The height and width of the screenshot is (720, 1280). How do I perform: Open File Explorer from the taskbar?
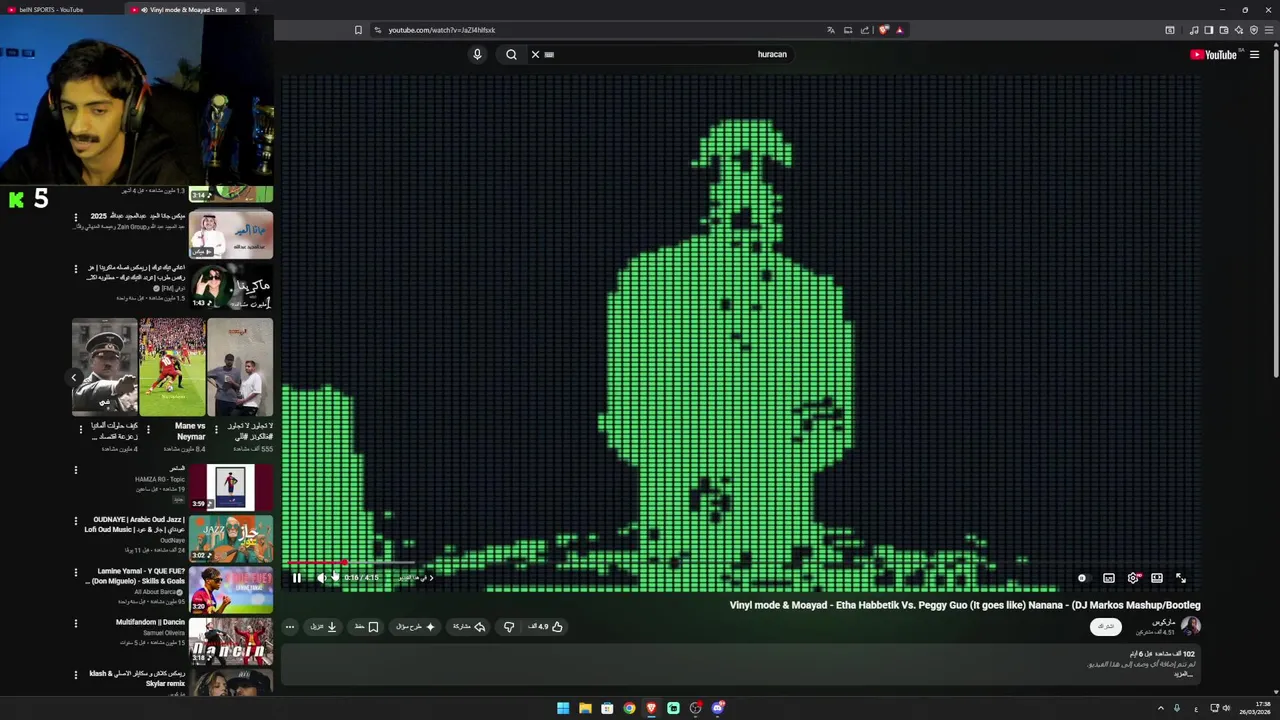coord(585,708)
